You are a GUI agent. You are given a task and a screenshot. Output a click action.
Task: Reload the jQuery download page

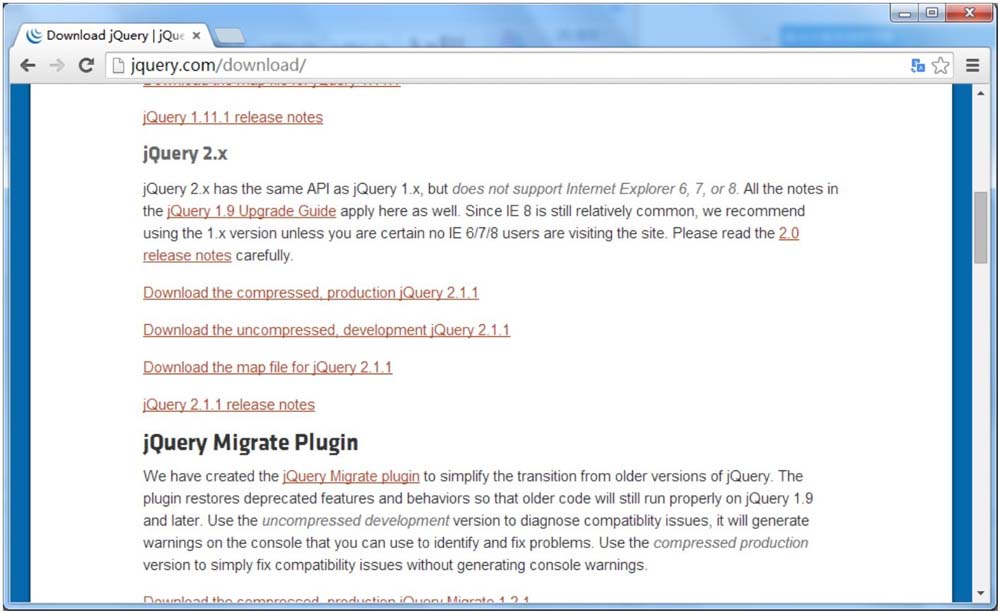(x=86, y=65)
